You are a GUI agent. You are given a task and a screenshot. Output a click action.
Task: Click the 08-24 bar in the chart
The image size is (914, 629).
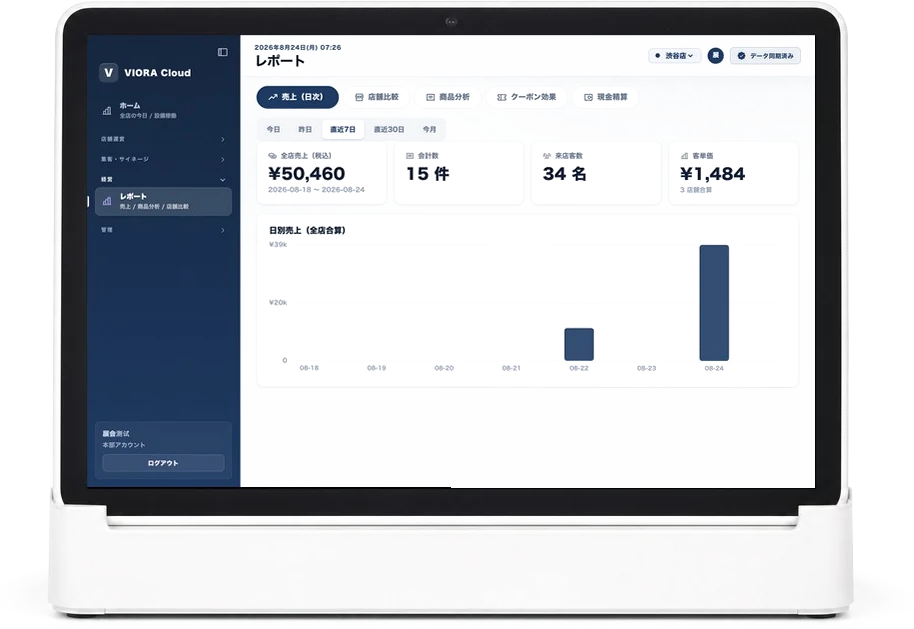pyautogui.click(x=714, y=303)
